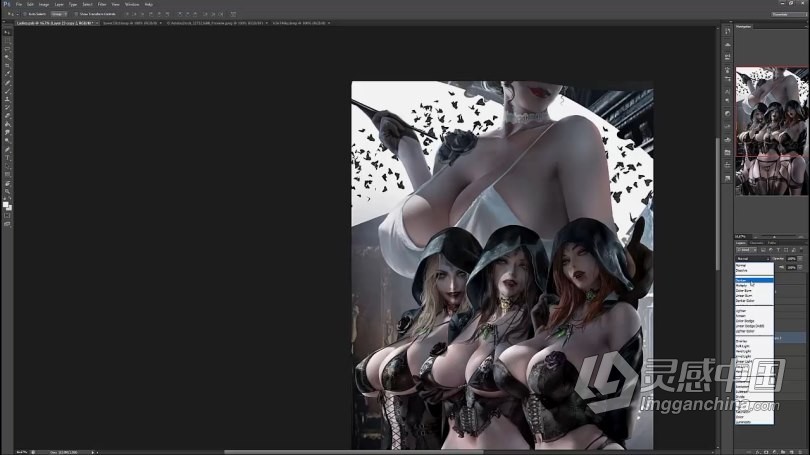Open the File menu
810x455 pixels.
pyautogui.click(x=19, y=4)
